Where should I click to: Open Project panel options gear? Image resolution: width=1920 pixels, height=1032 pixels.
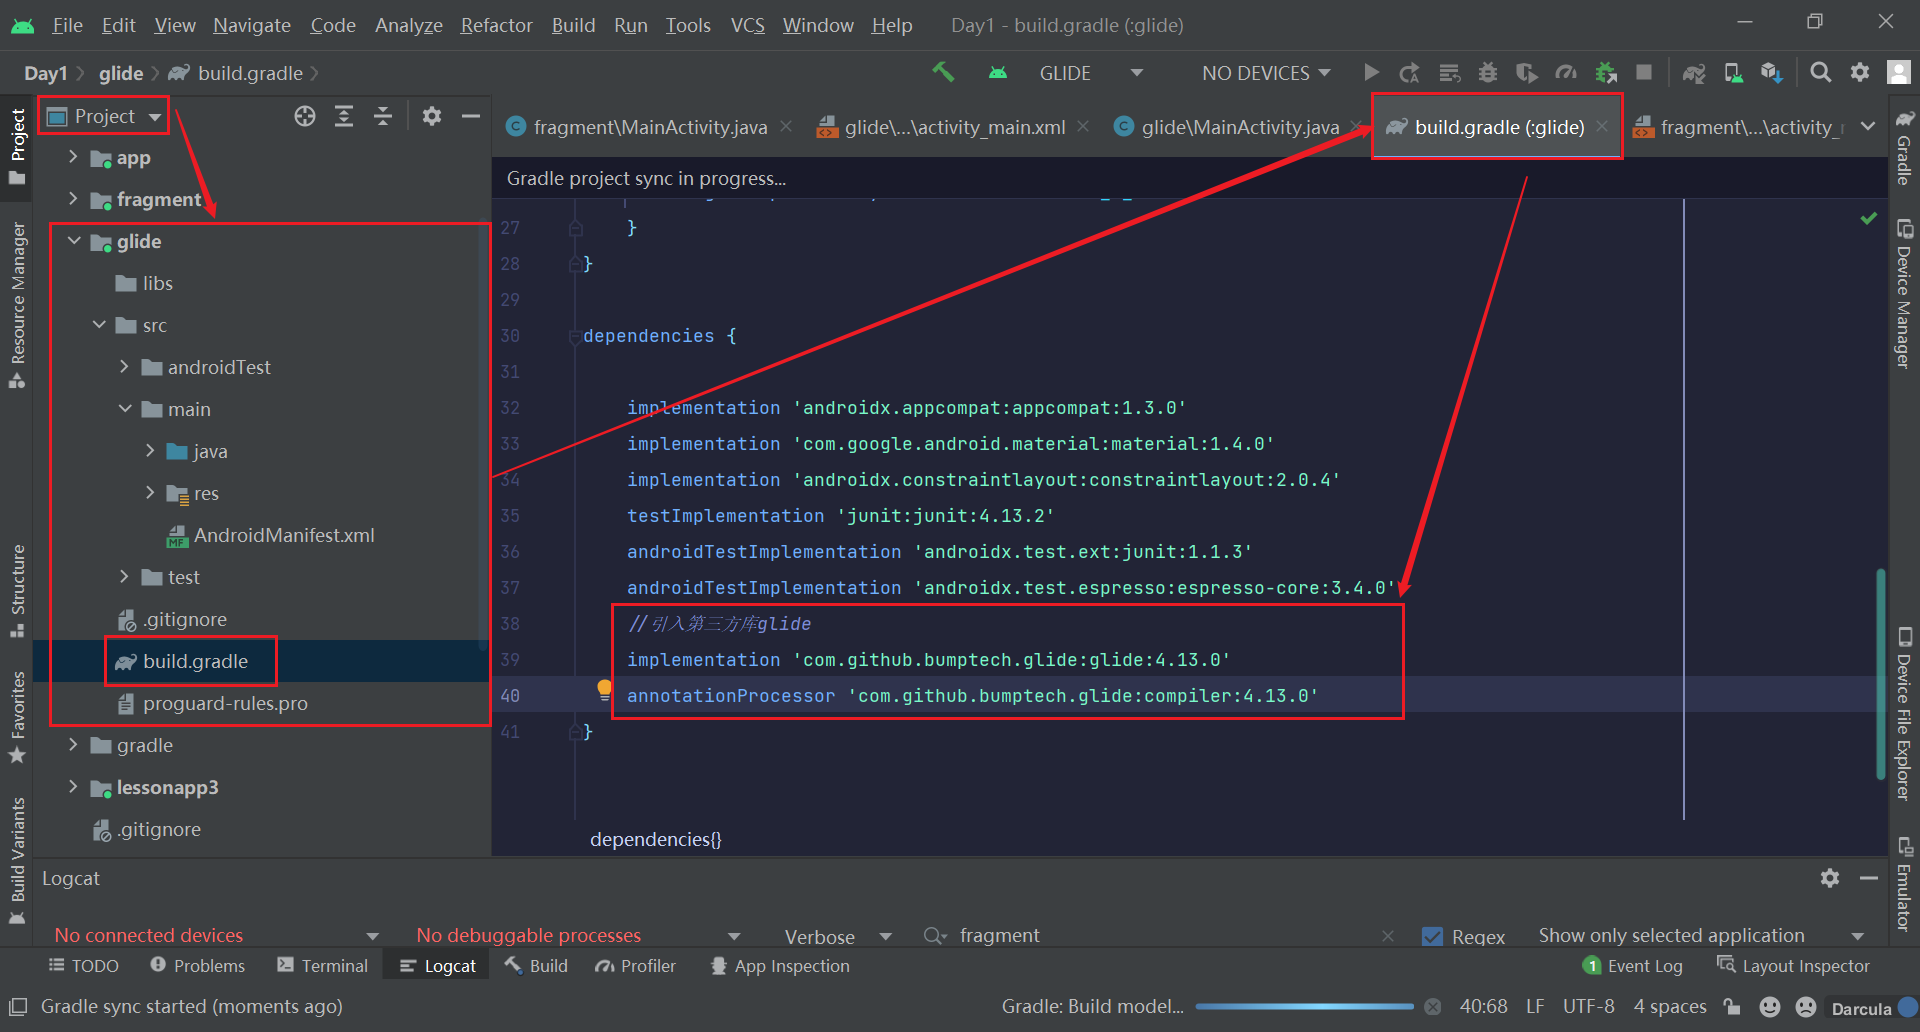432,116
